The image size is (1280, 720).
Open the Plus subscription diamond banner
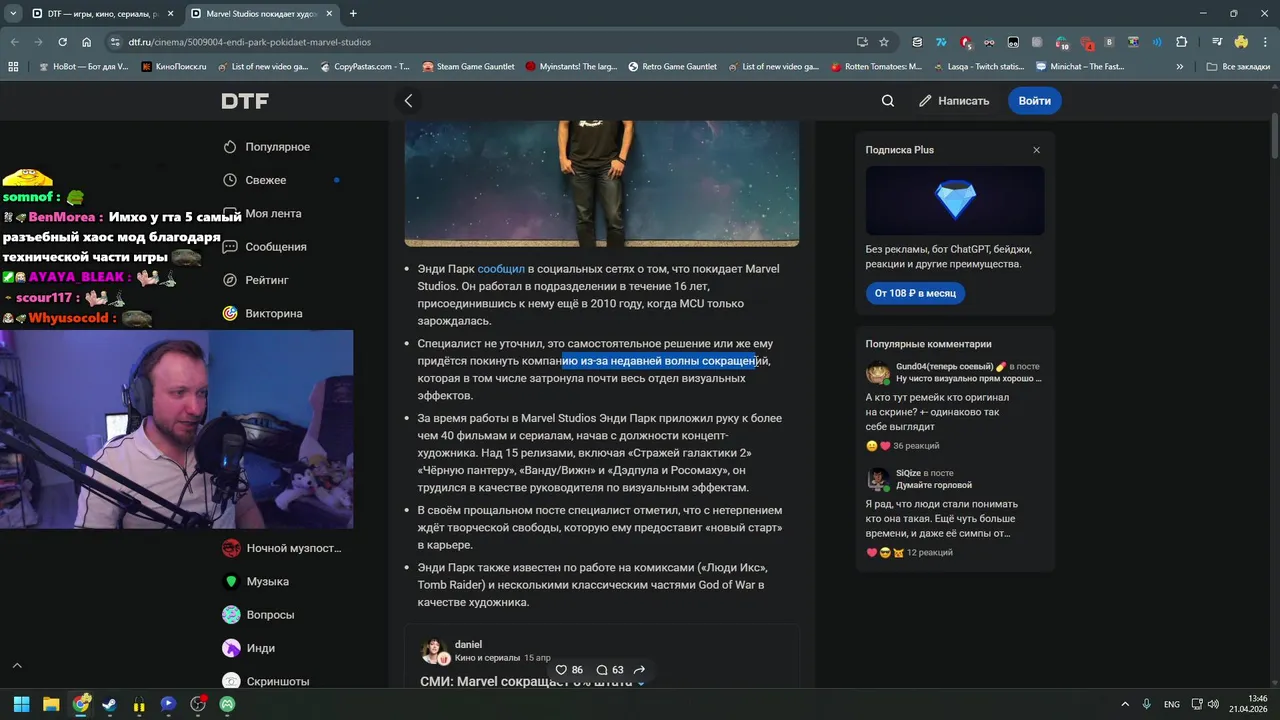tap(955, 200)
